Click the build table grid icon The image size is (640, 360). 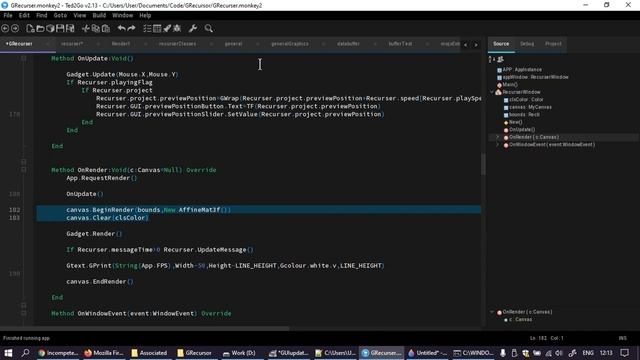tap(157, 28)
